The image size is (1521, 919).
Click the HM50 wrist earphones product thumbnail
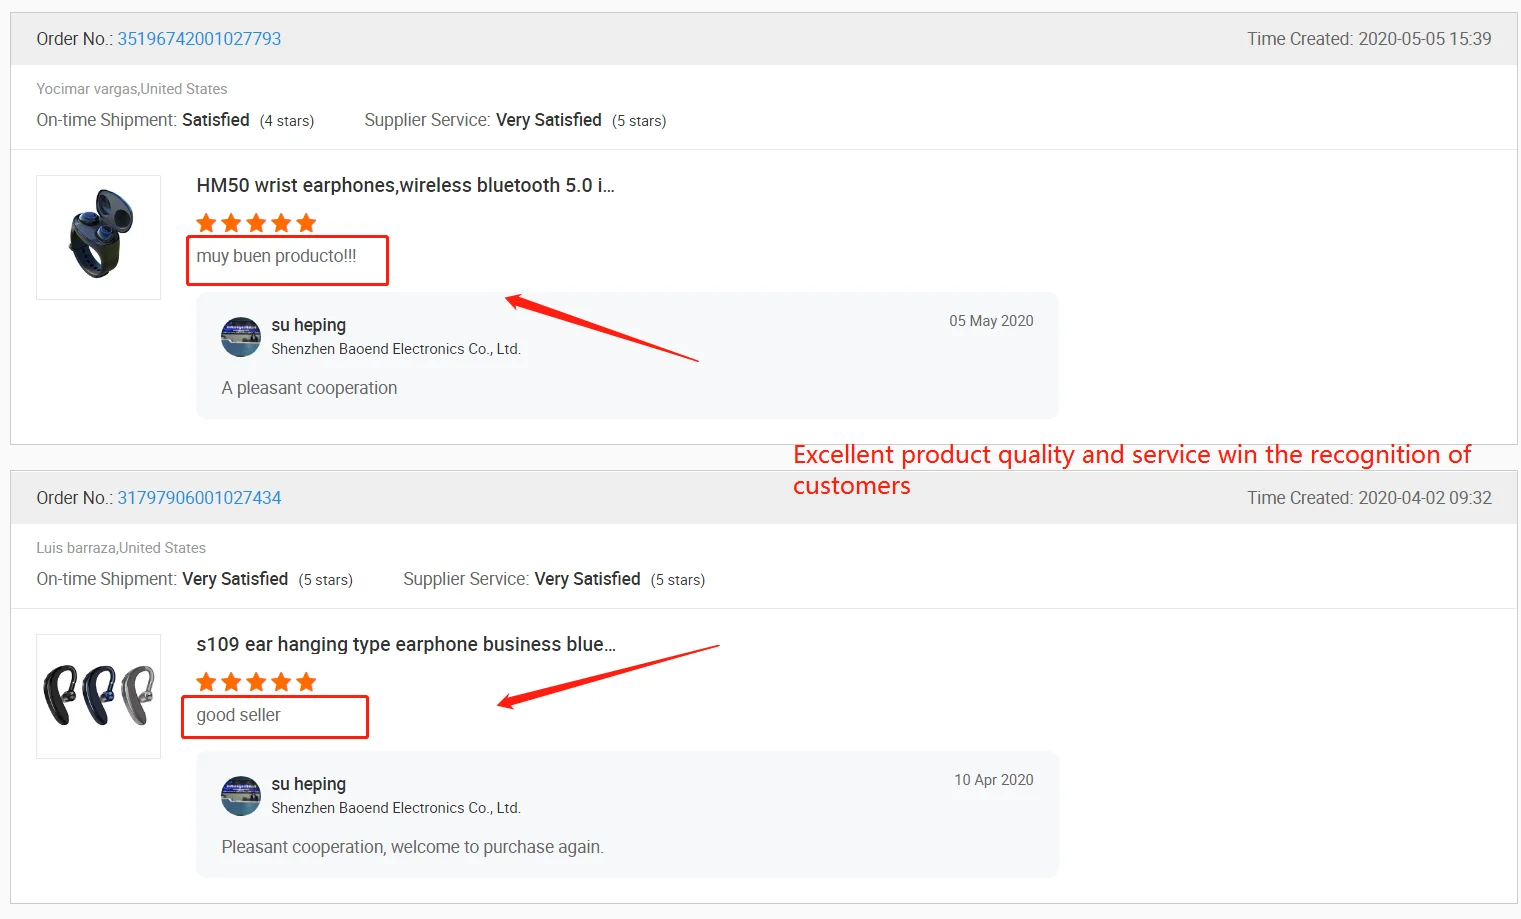(99, 237)
